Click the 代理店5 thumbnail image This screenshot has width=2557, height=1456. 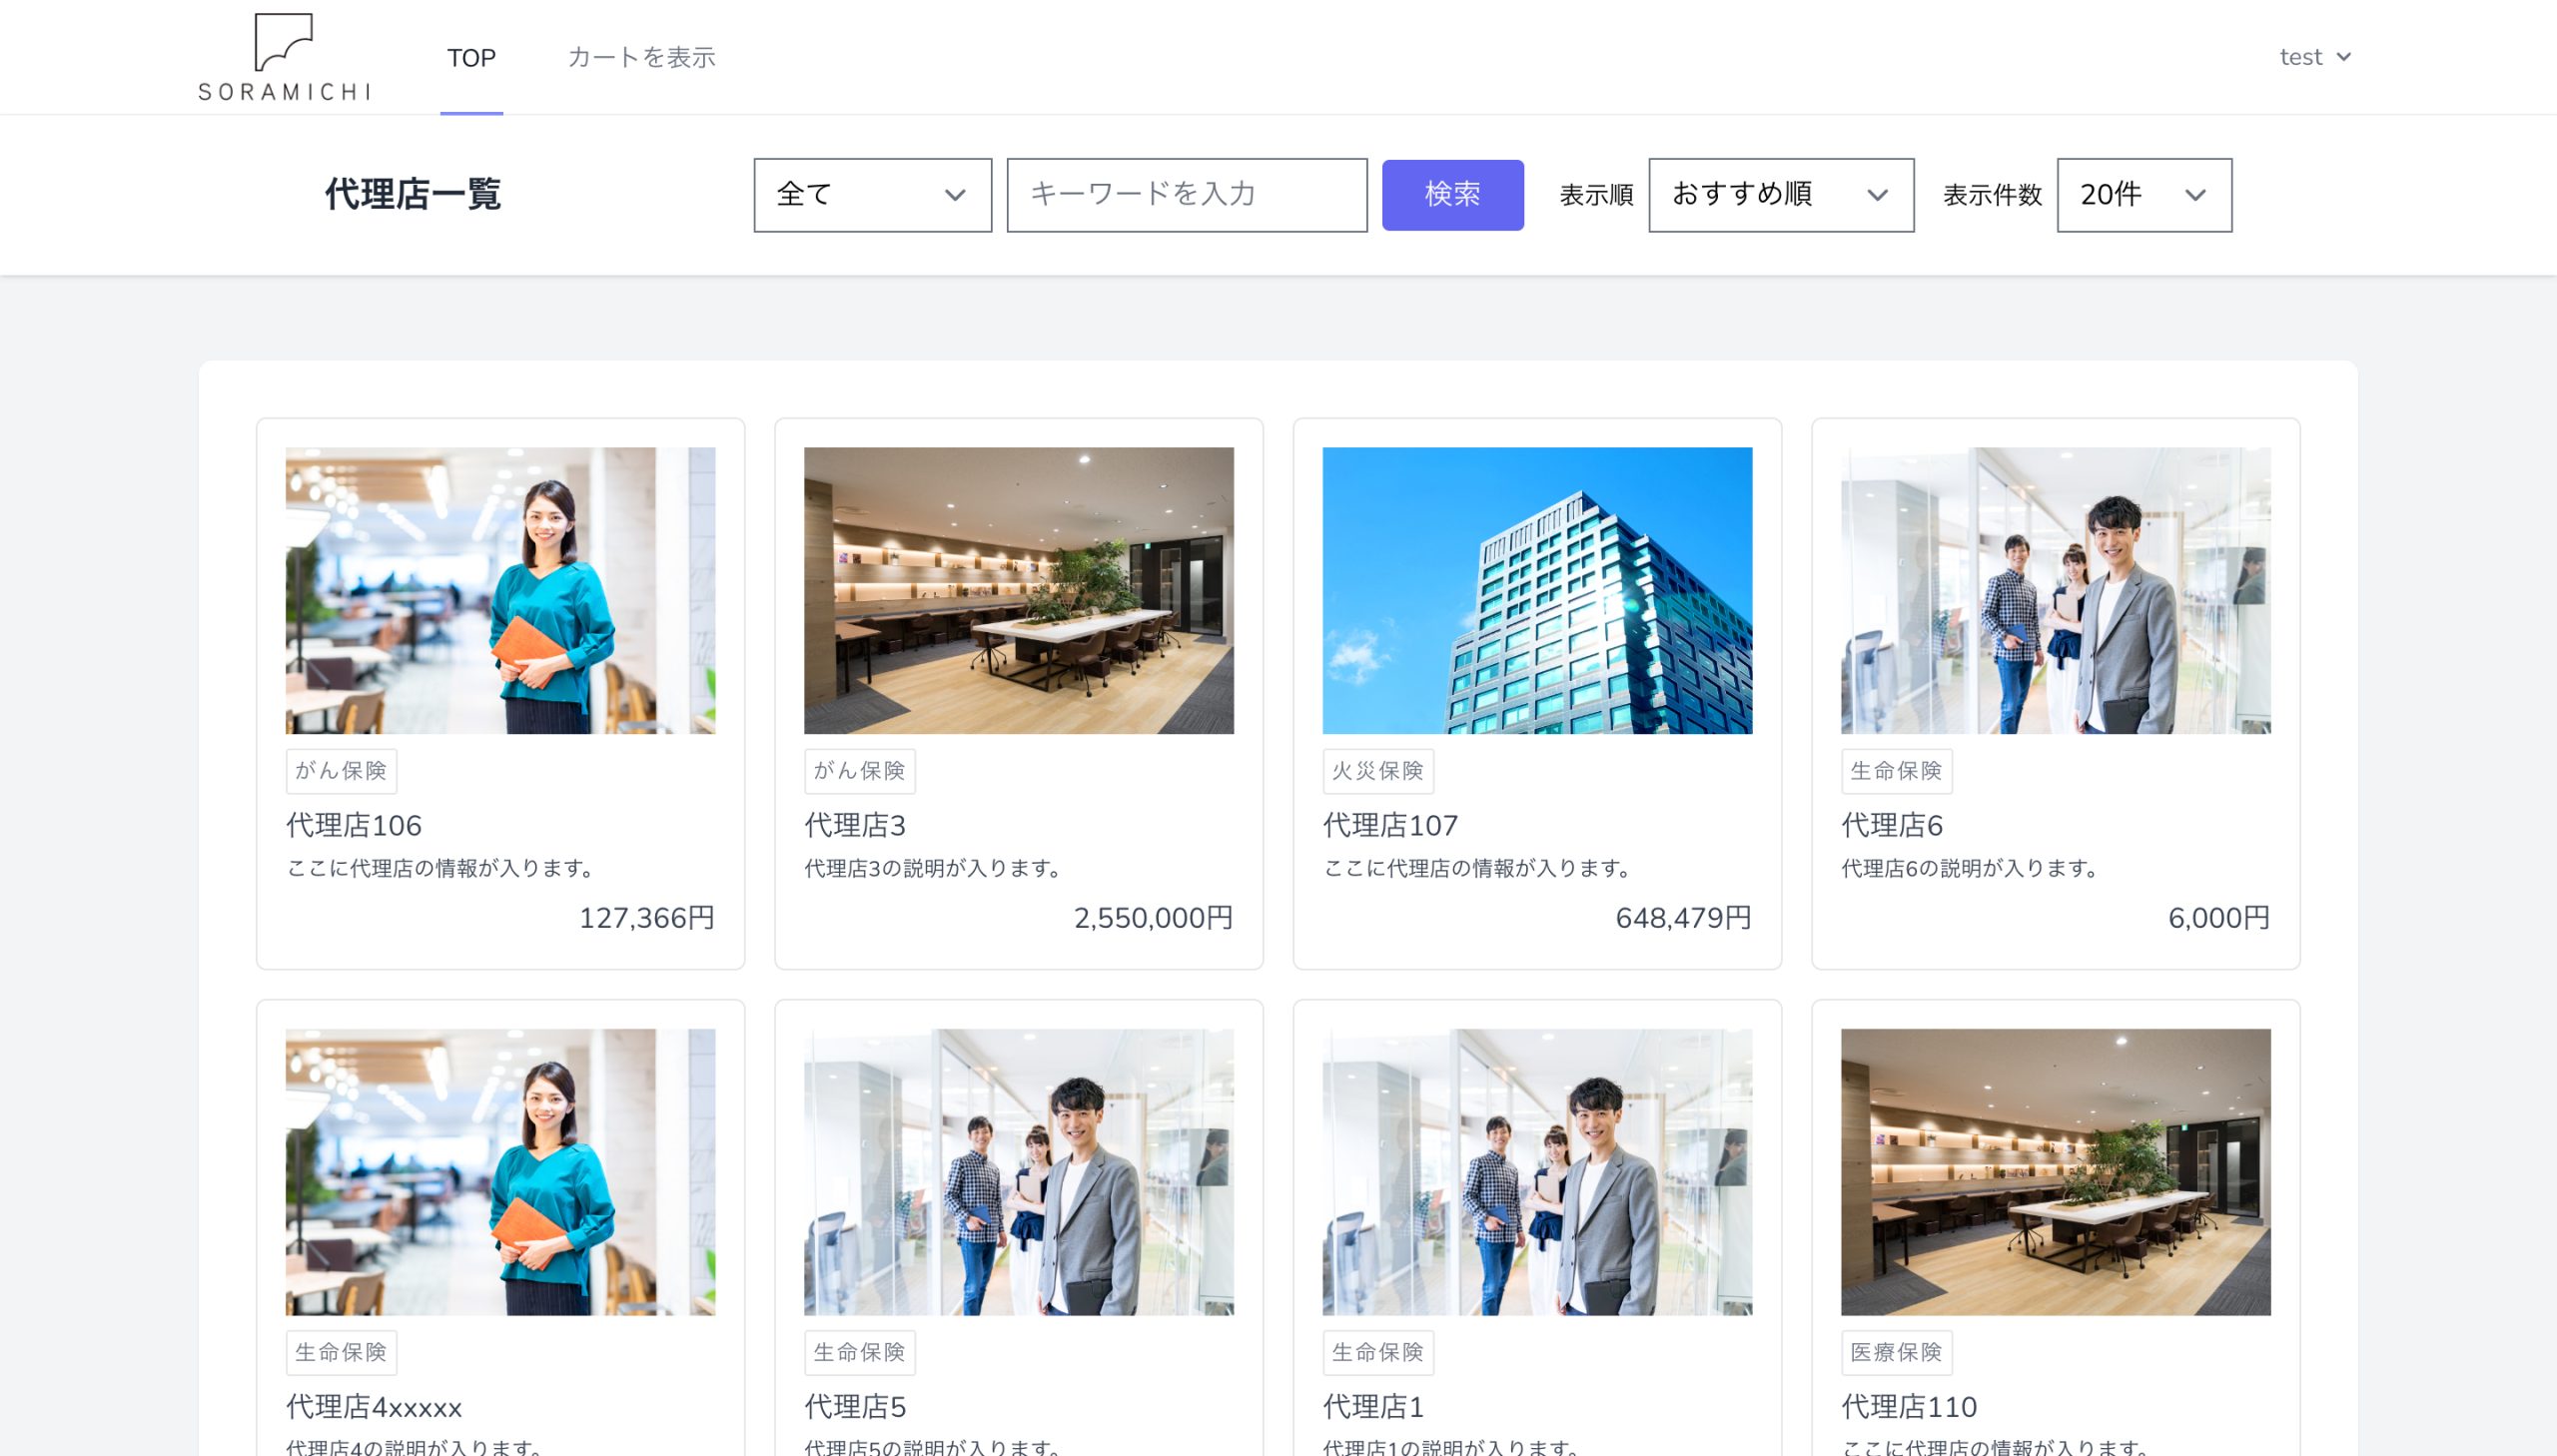pyautogui.click(x=1018, y=1171)
